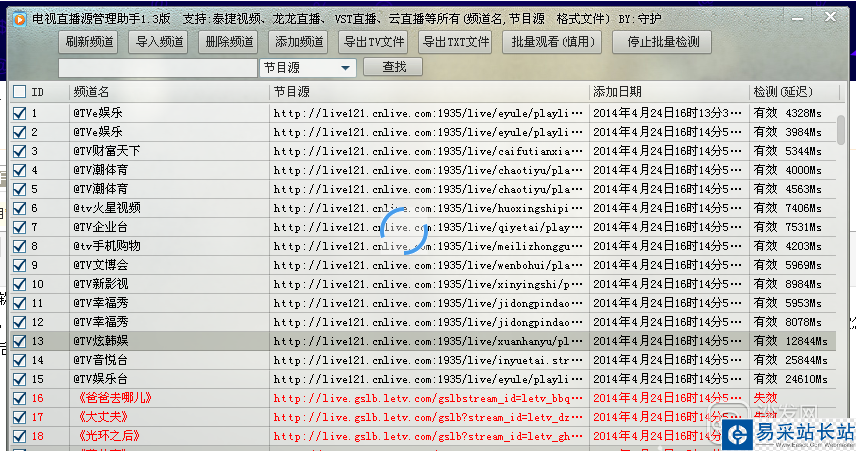
Task: Select channel name @TV炫韩娱
Action: (100, 341)
